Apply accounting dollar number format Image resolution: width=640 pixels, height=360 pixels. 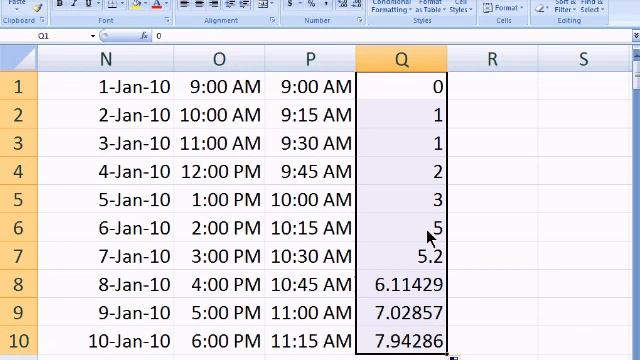coord(290,4)
